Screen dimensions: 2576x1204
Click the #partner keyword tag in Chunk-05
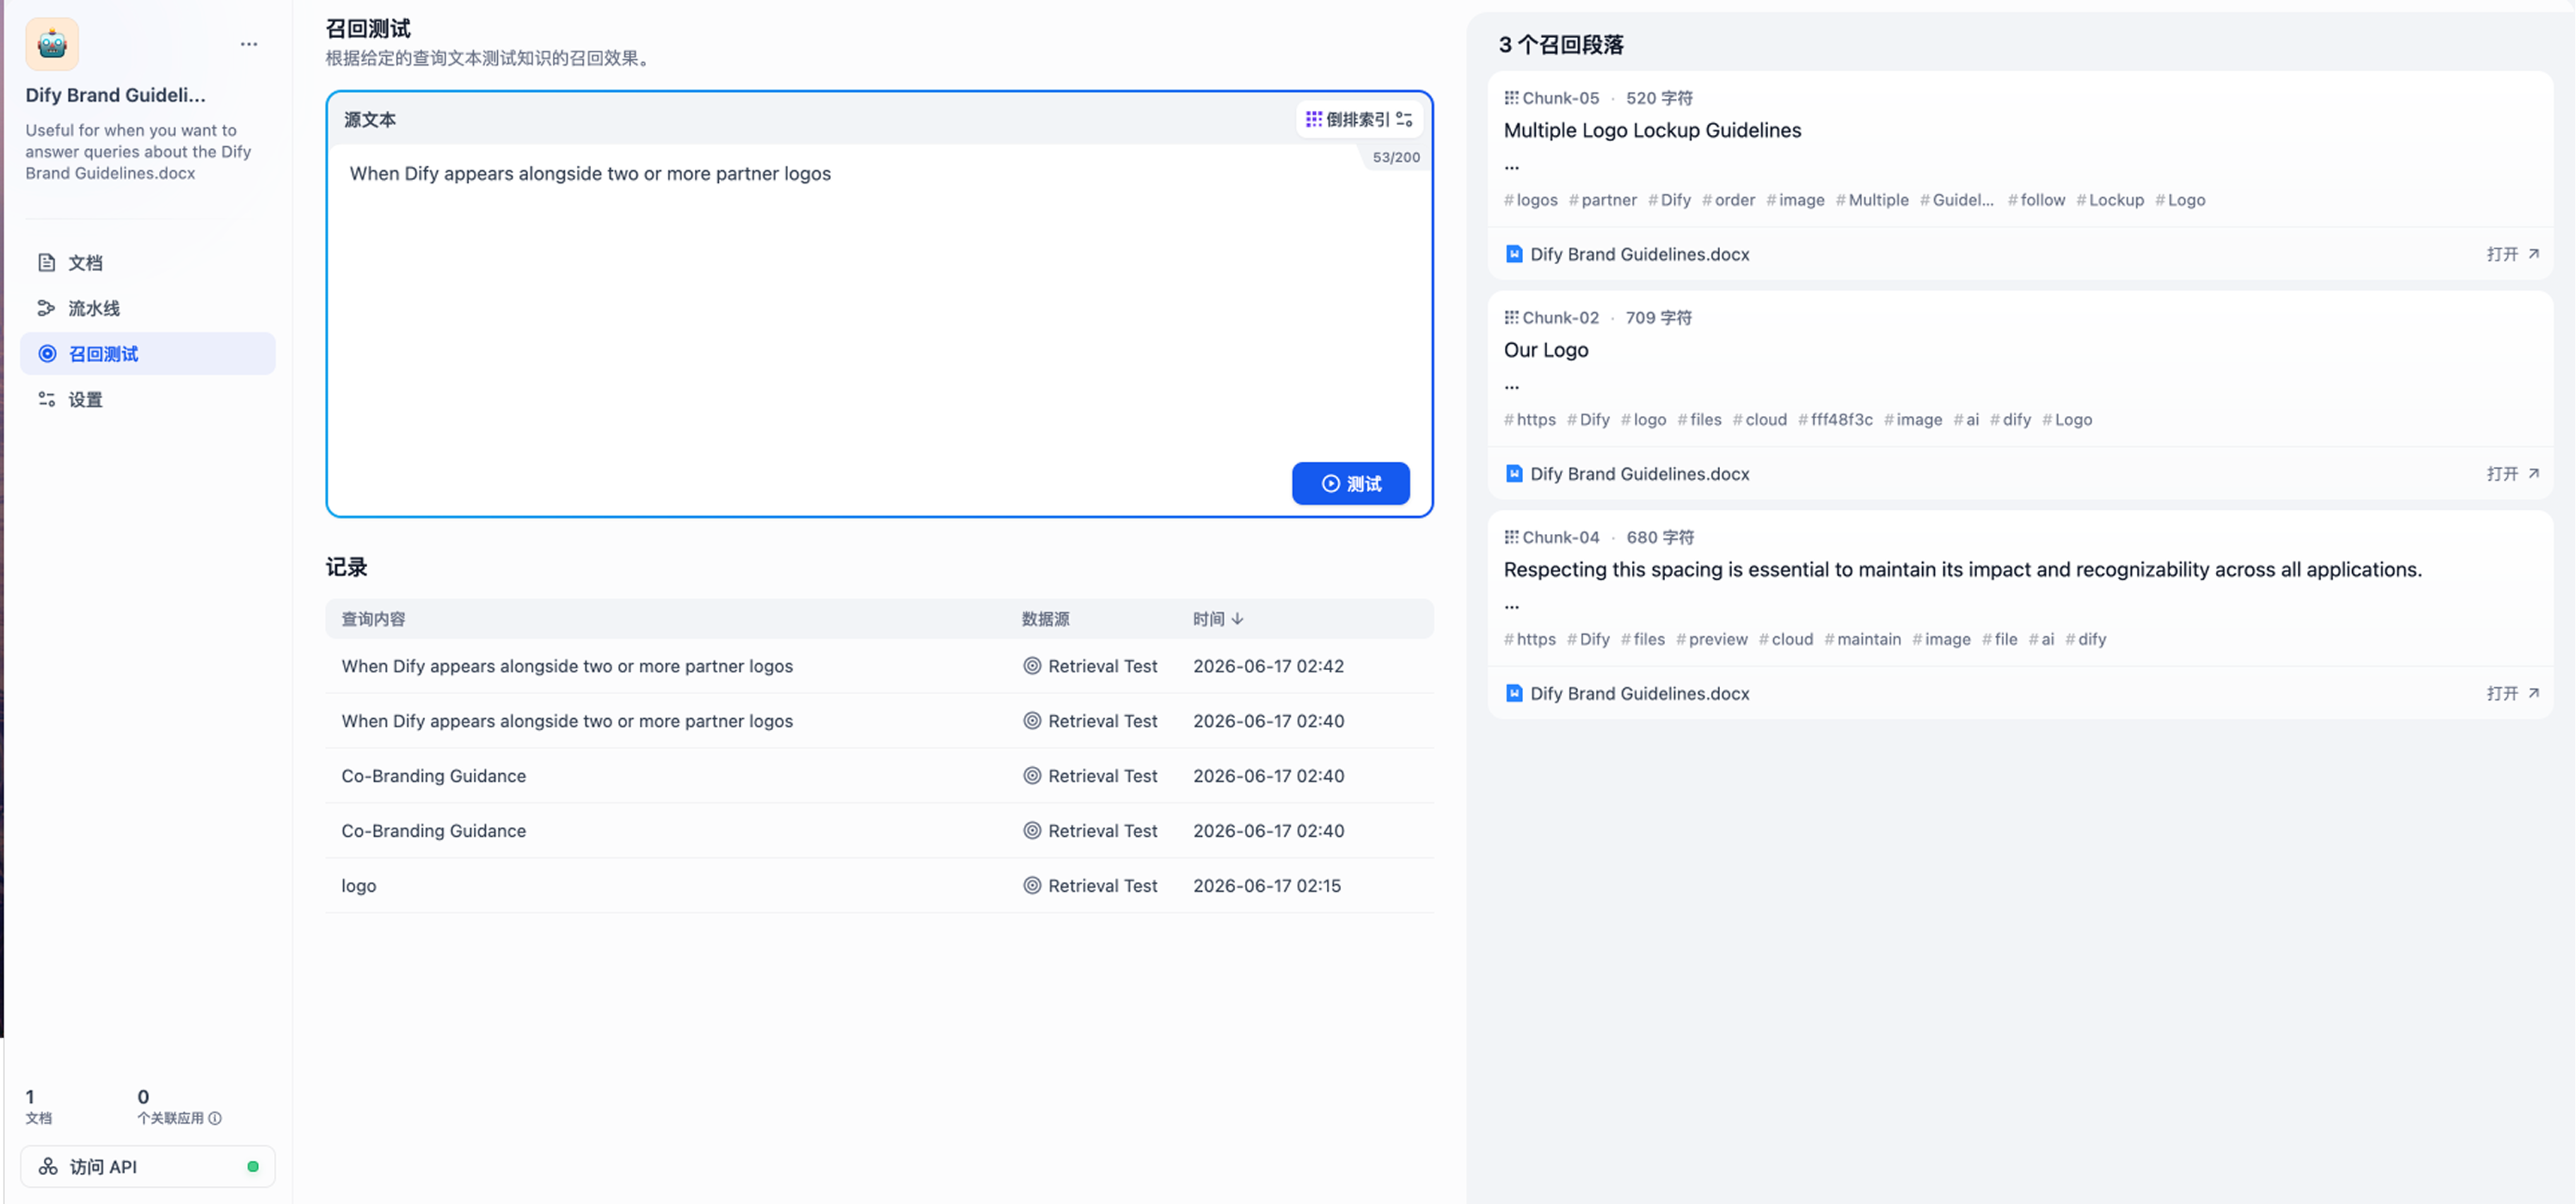[1602, 200]
